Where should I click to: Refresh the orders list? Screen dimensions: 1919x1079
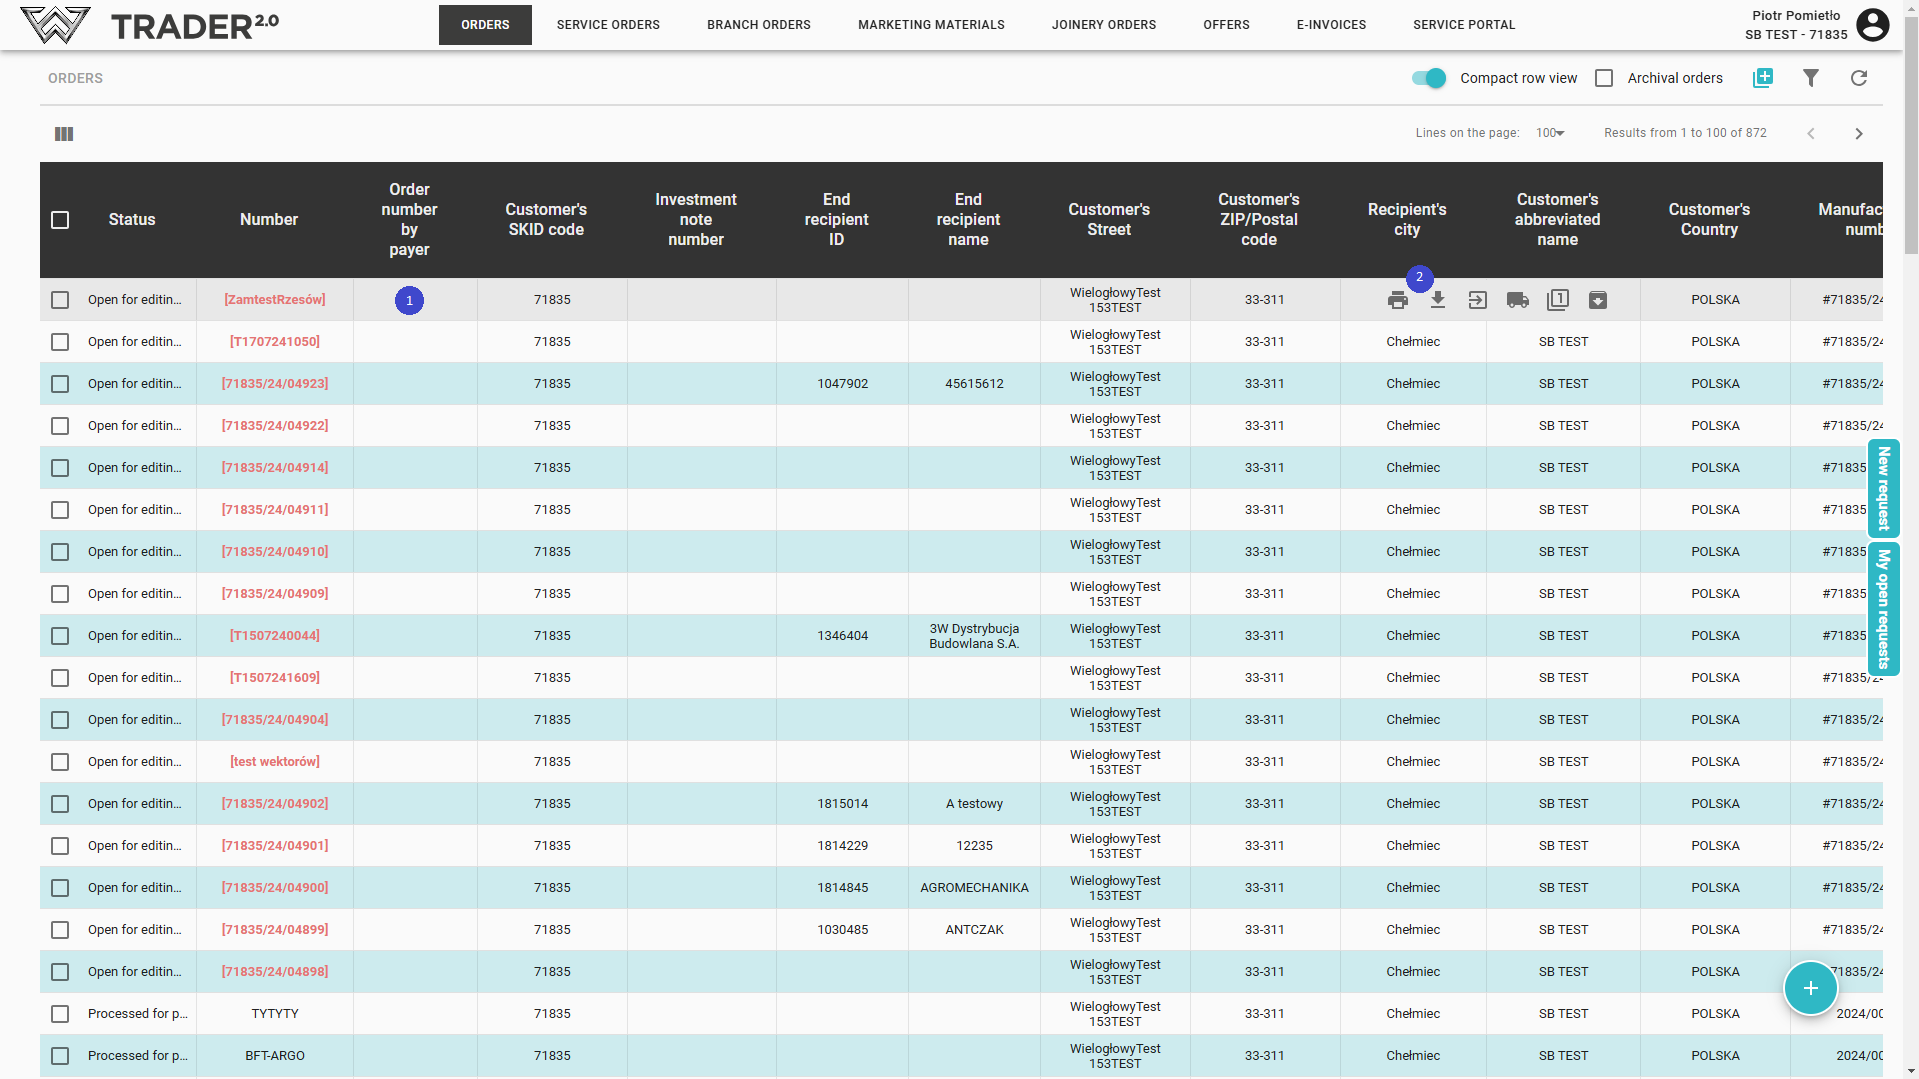1858,78
